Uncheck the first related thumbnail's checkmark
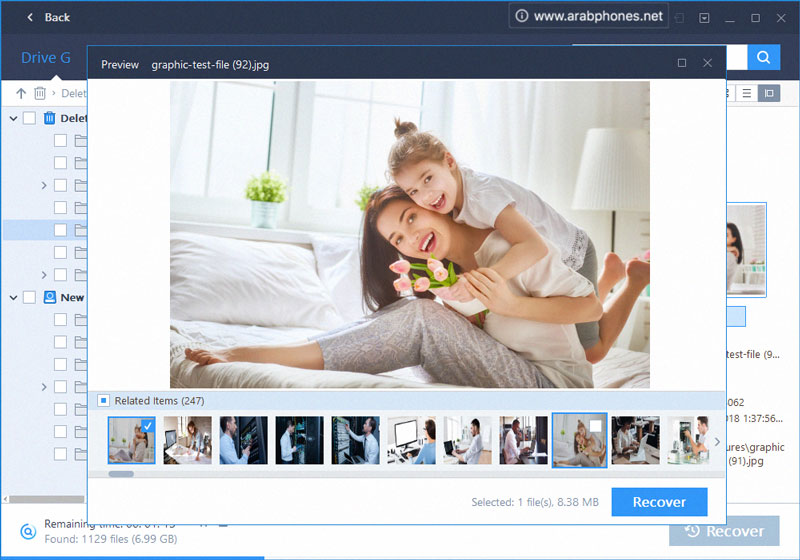Screen dimensions: 800x560 [147, 425]
